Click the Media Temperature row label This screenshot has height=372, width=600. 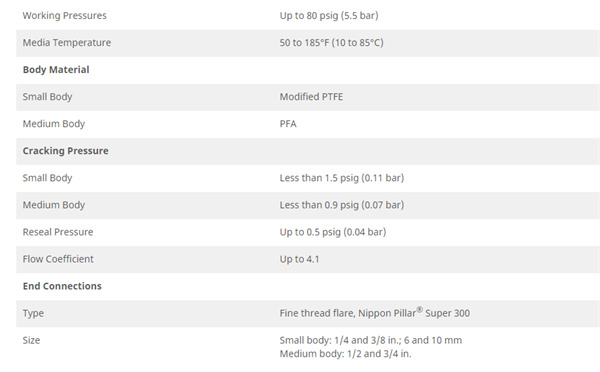[67, 42]
